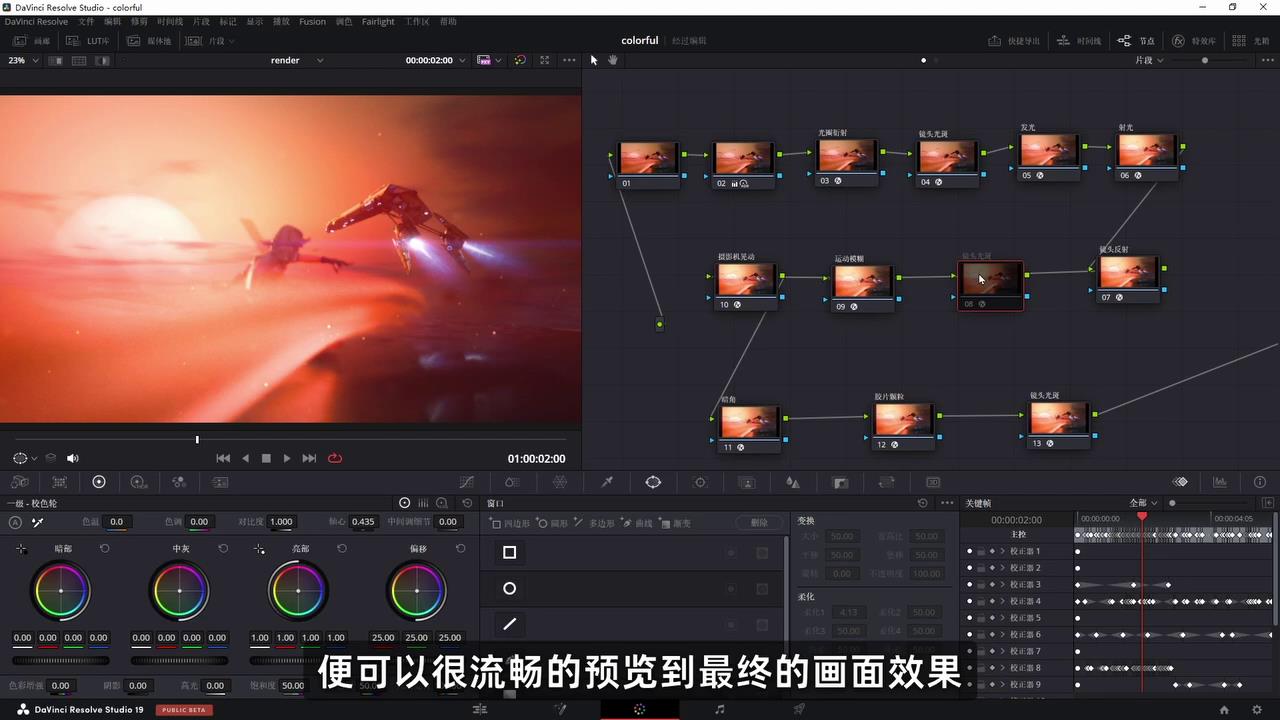This screenshot has width=1280, height=720.
Task: Click the 快捷导出 quick export button
Action: (1015, 41)
